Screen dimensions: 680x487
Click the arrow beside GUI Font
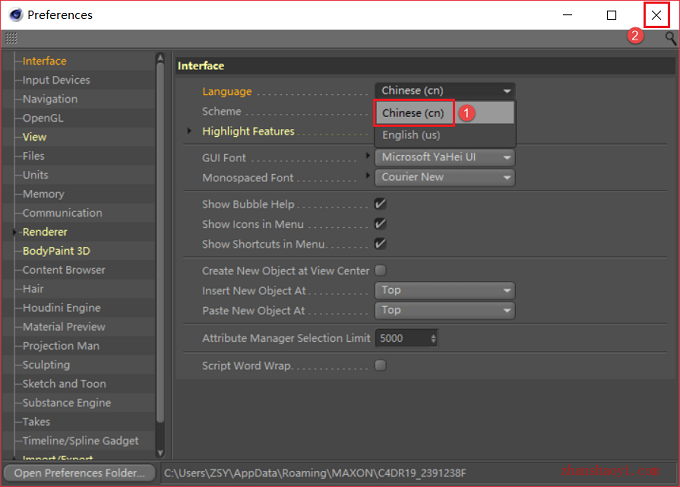coord(367,155)
